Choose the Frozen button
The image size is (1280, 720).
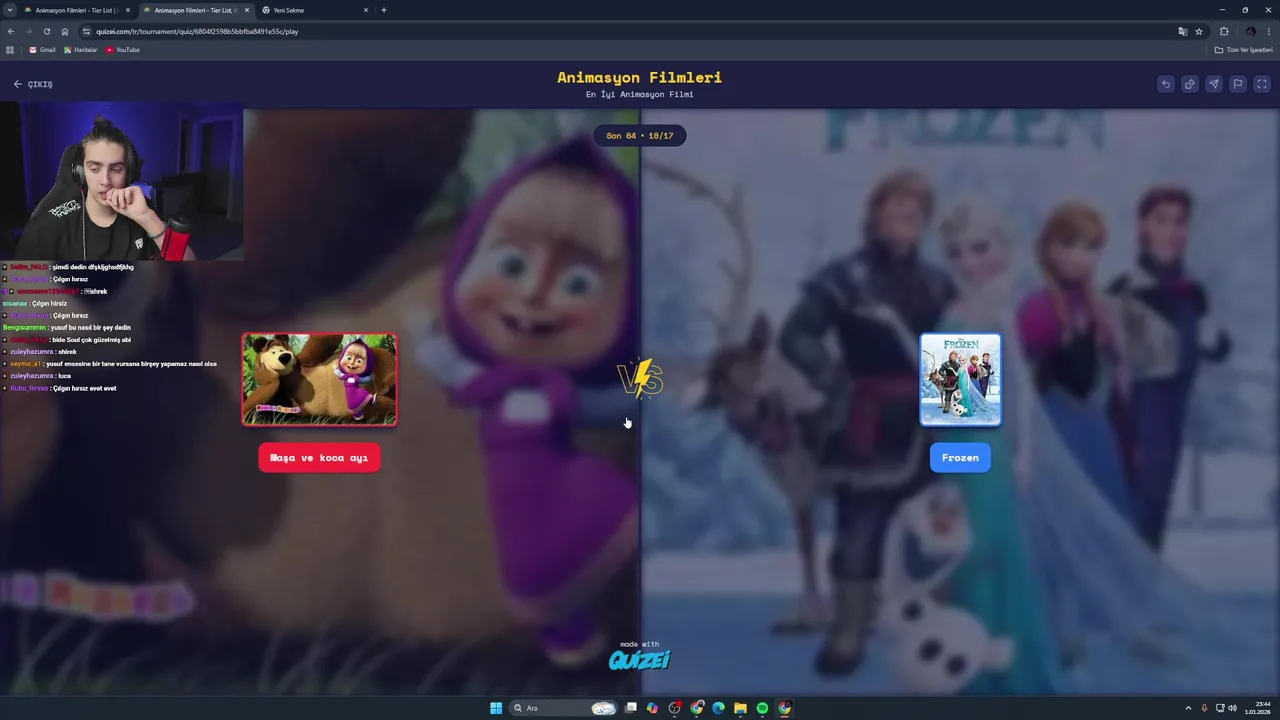point(960,458)
